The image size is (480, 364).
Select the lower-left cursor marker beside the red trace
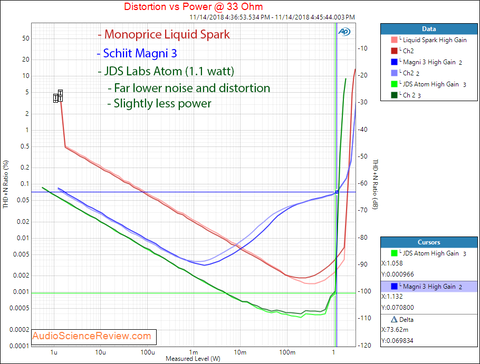[x=56, y=98]
